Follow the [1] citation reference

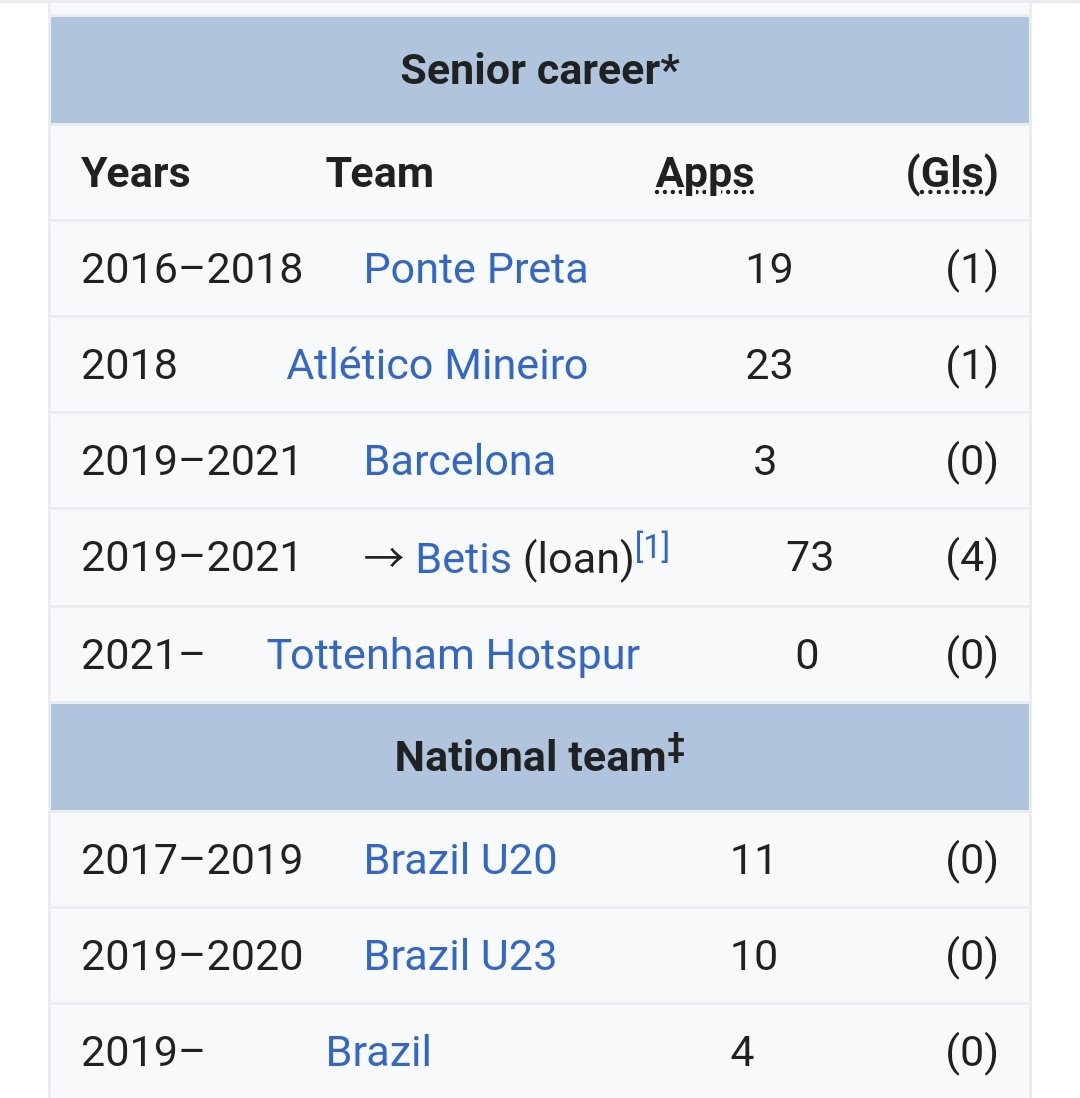coord(652,546)
